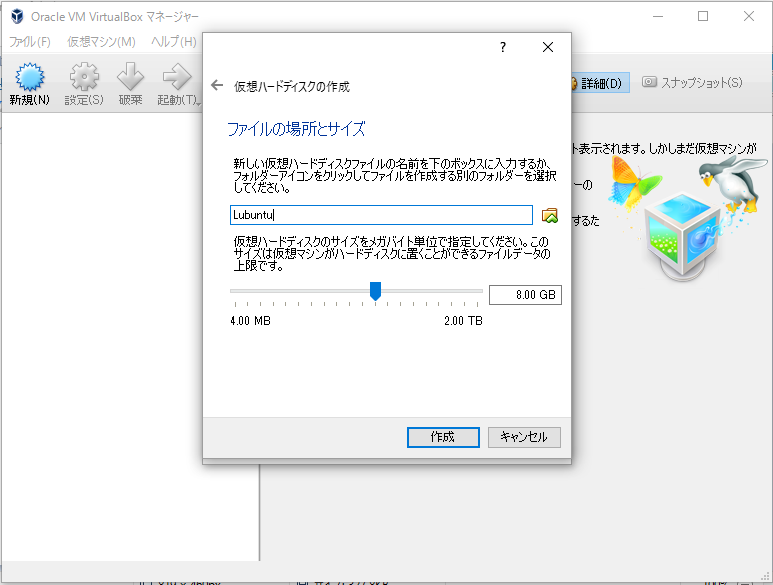Click the folder browse icon beside filename
Viewport: 773px width, 585px height.
(x=550, y=215)
